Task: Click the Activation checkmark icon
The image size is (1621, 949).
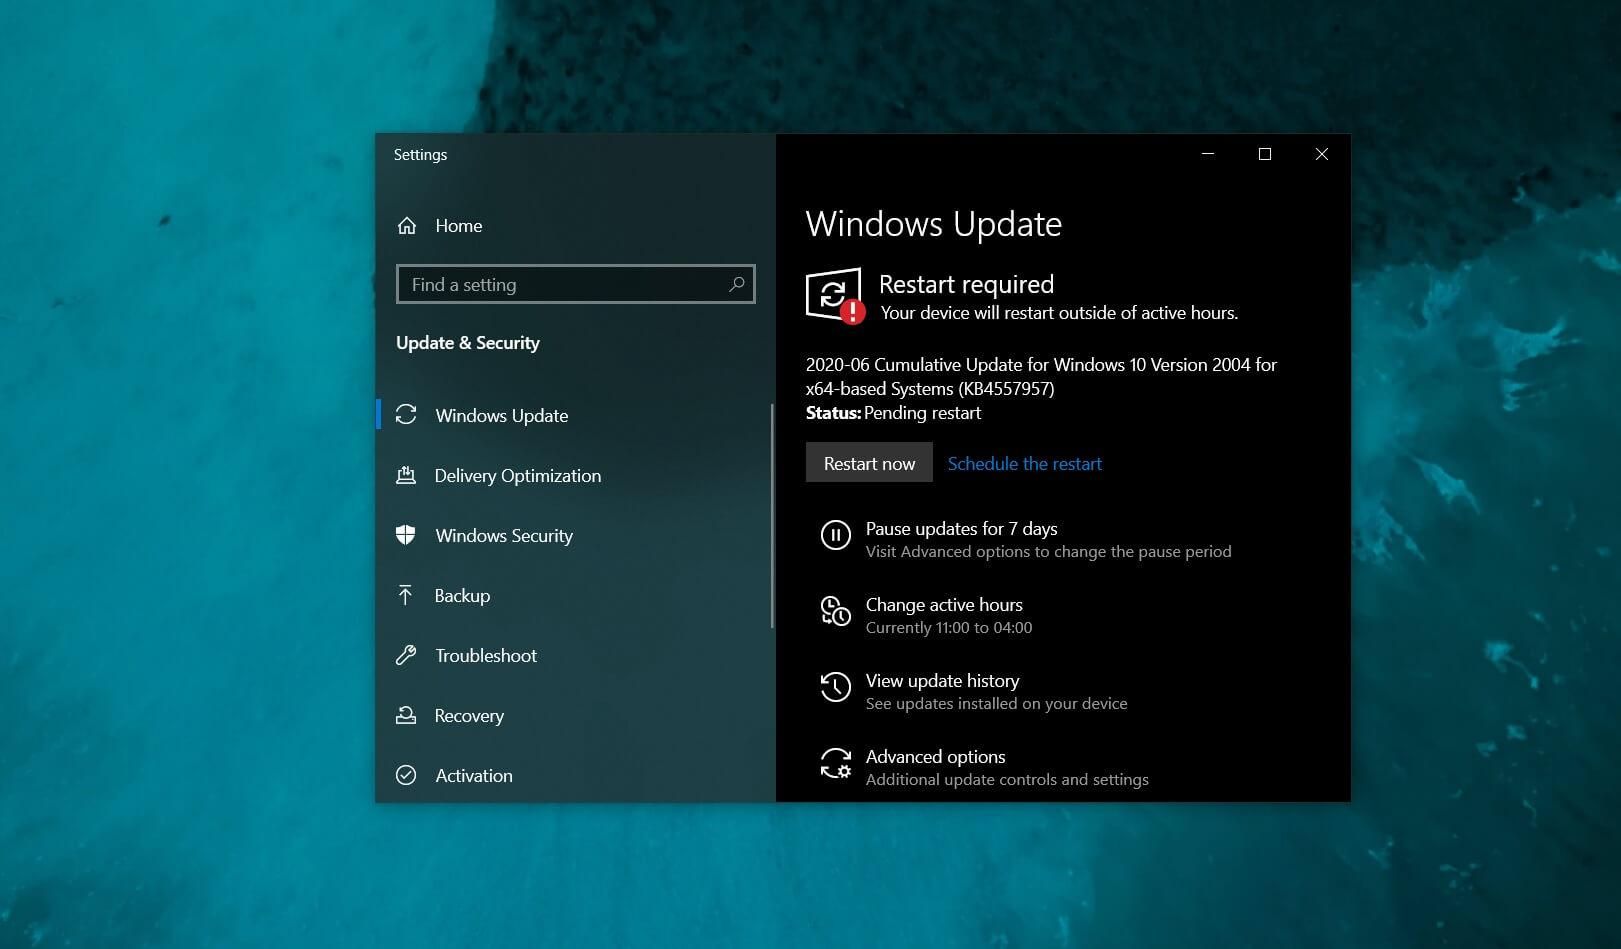Action: click(406, 775)
